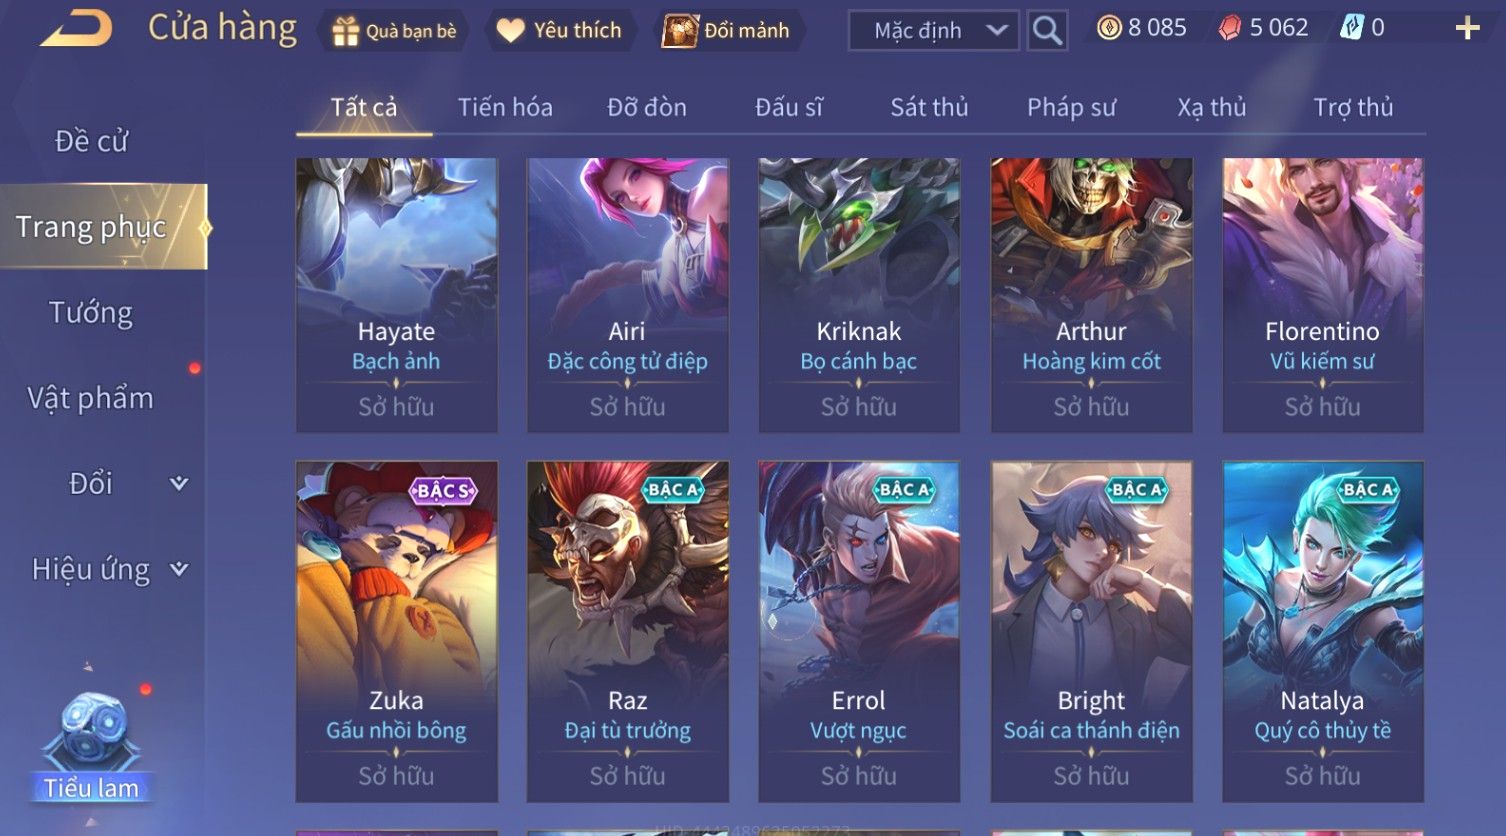
Task: Expand the Mặc định sort dropdown
Action: coord(934,31)
